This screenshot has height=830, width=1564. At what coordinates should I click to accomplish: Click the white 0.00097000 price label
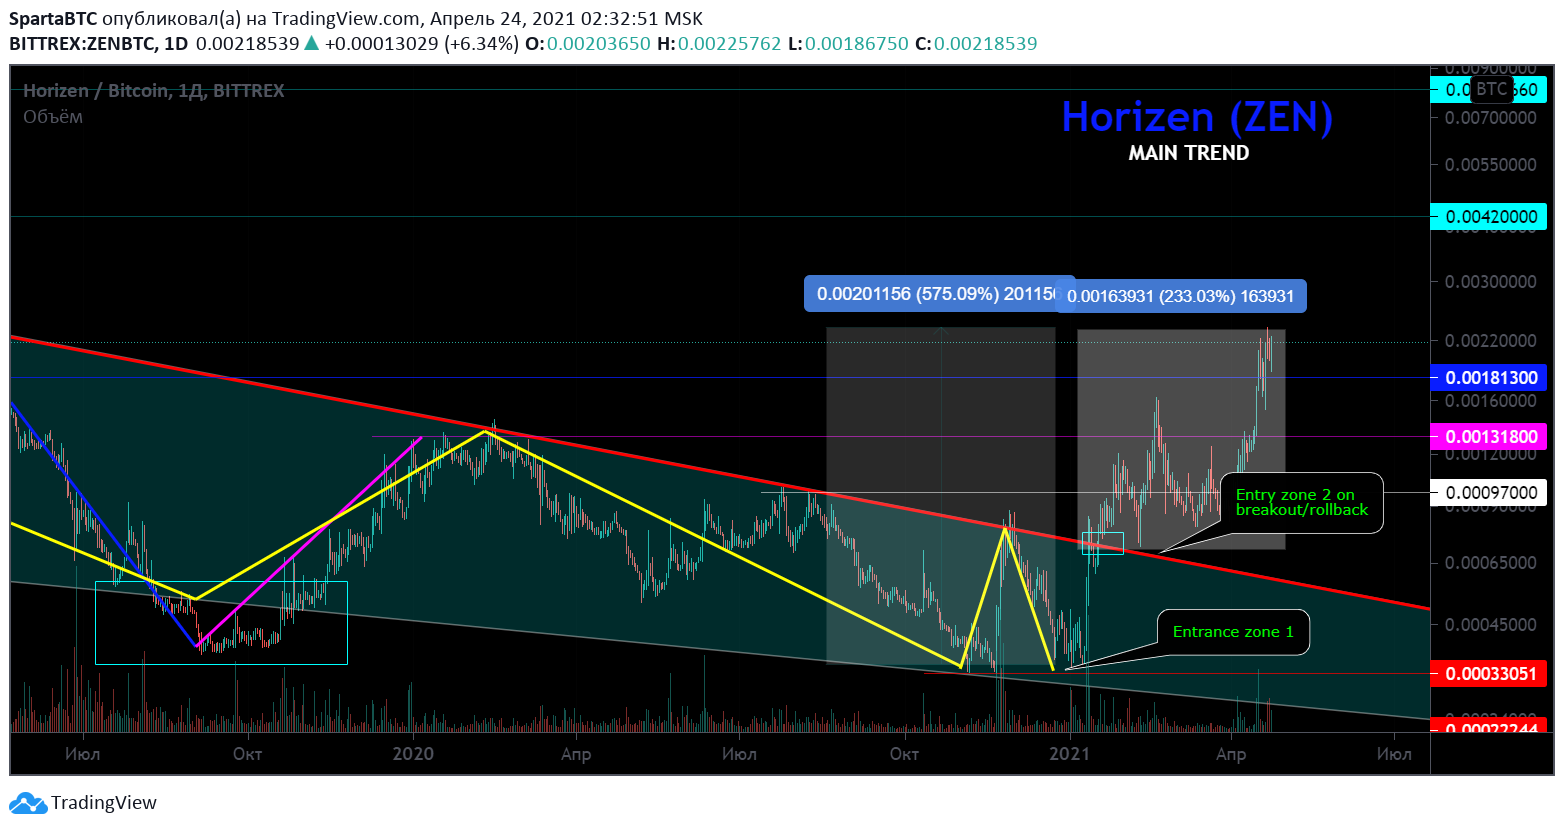pos(1490,493)
